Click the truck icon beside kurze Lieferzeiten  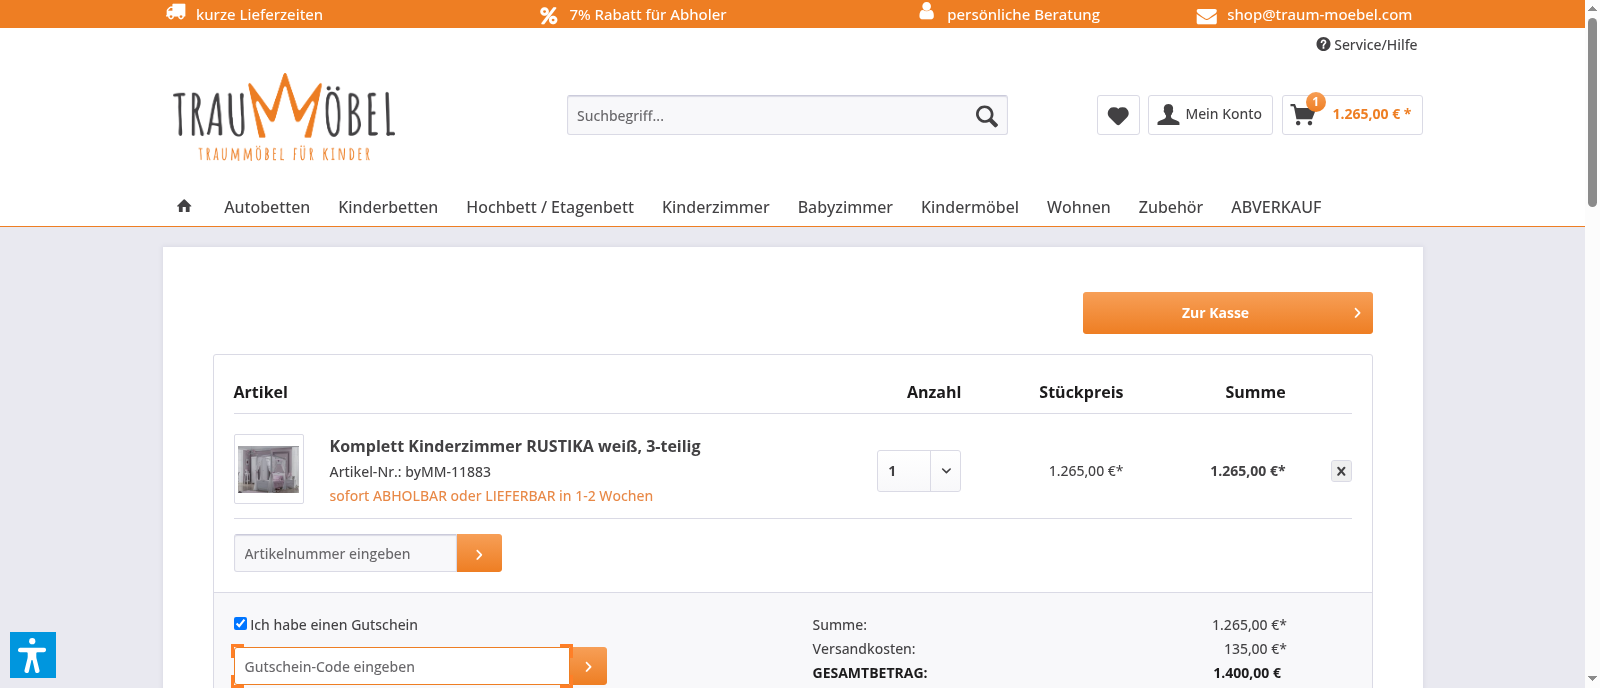tap(176, 12)
